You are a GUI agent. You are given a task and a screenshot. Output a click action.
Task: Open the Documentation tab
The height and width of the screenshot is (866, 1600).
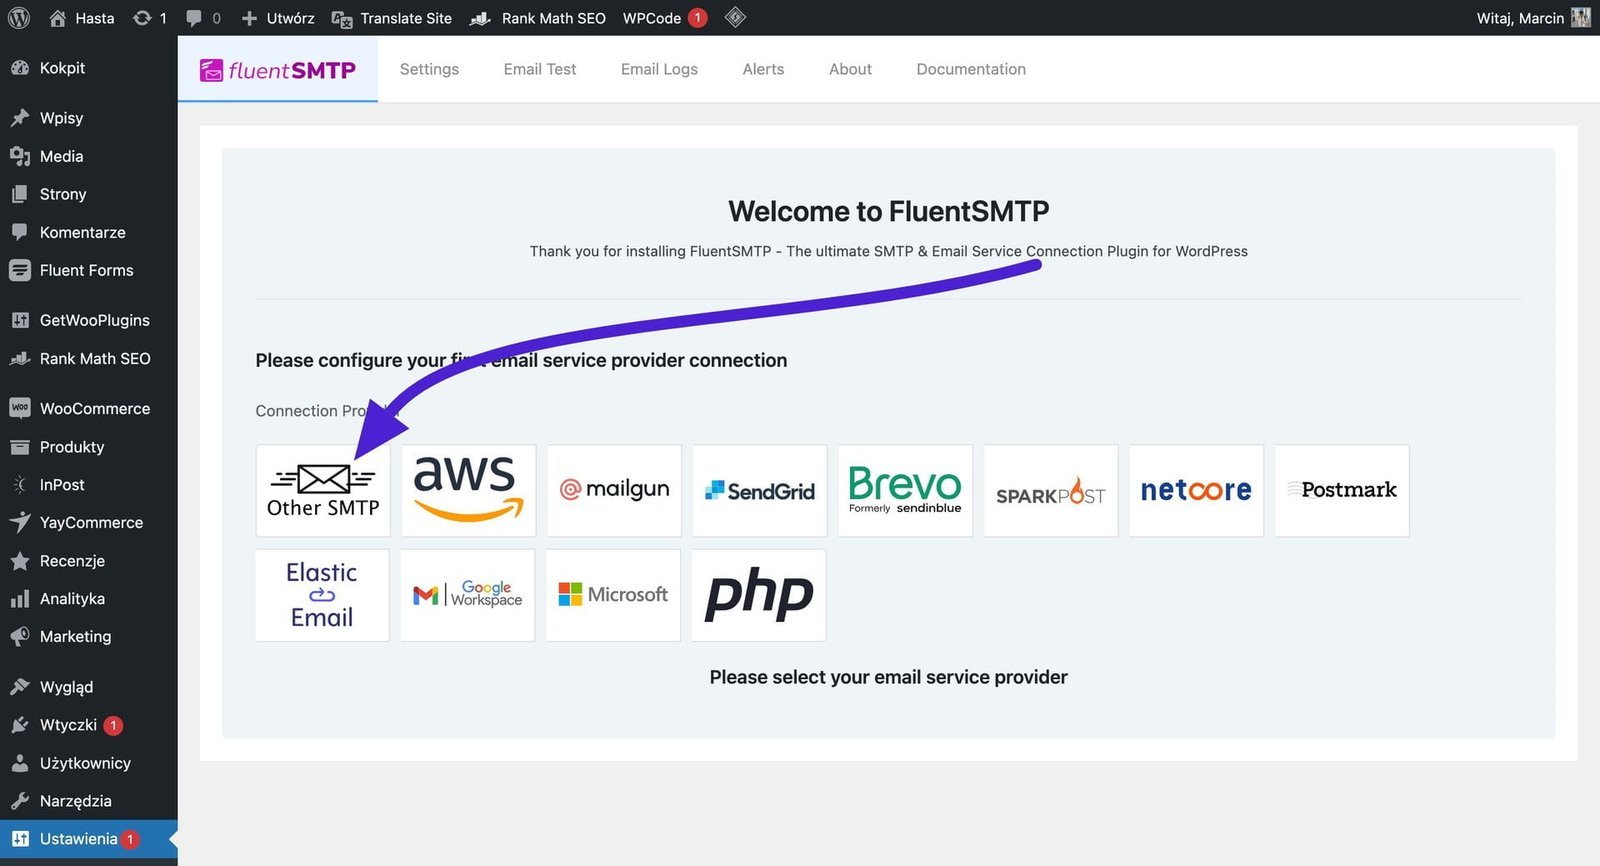[x=971, y=69]
